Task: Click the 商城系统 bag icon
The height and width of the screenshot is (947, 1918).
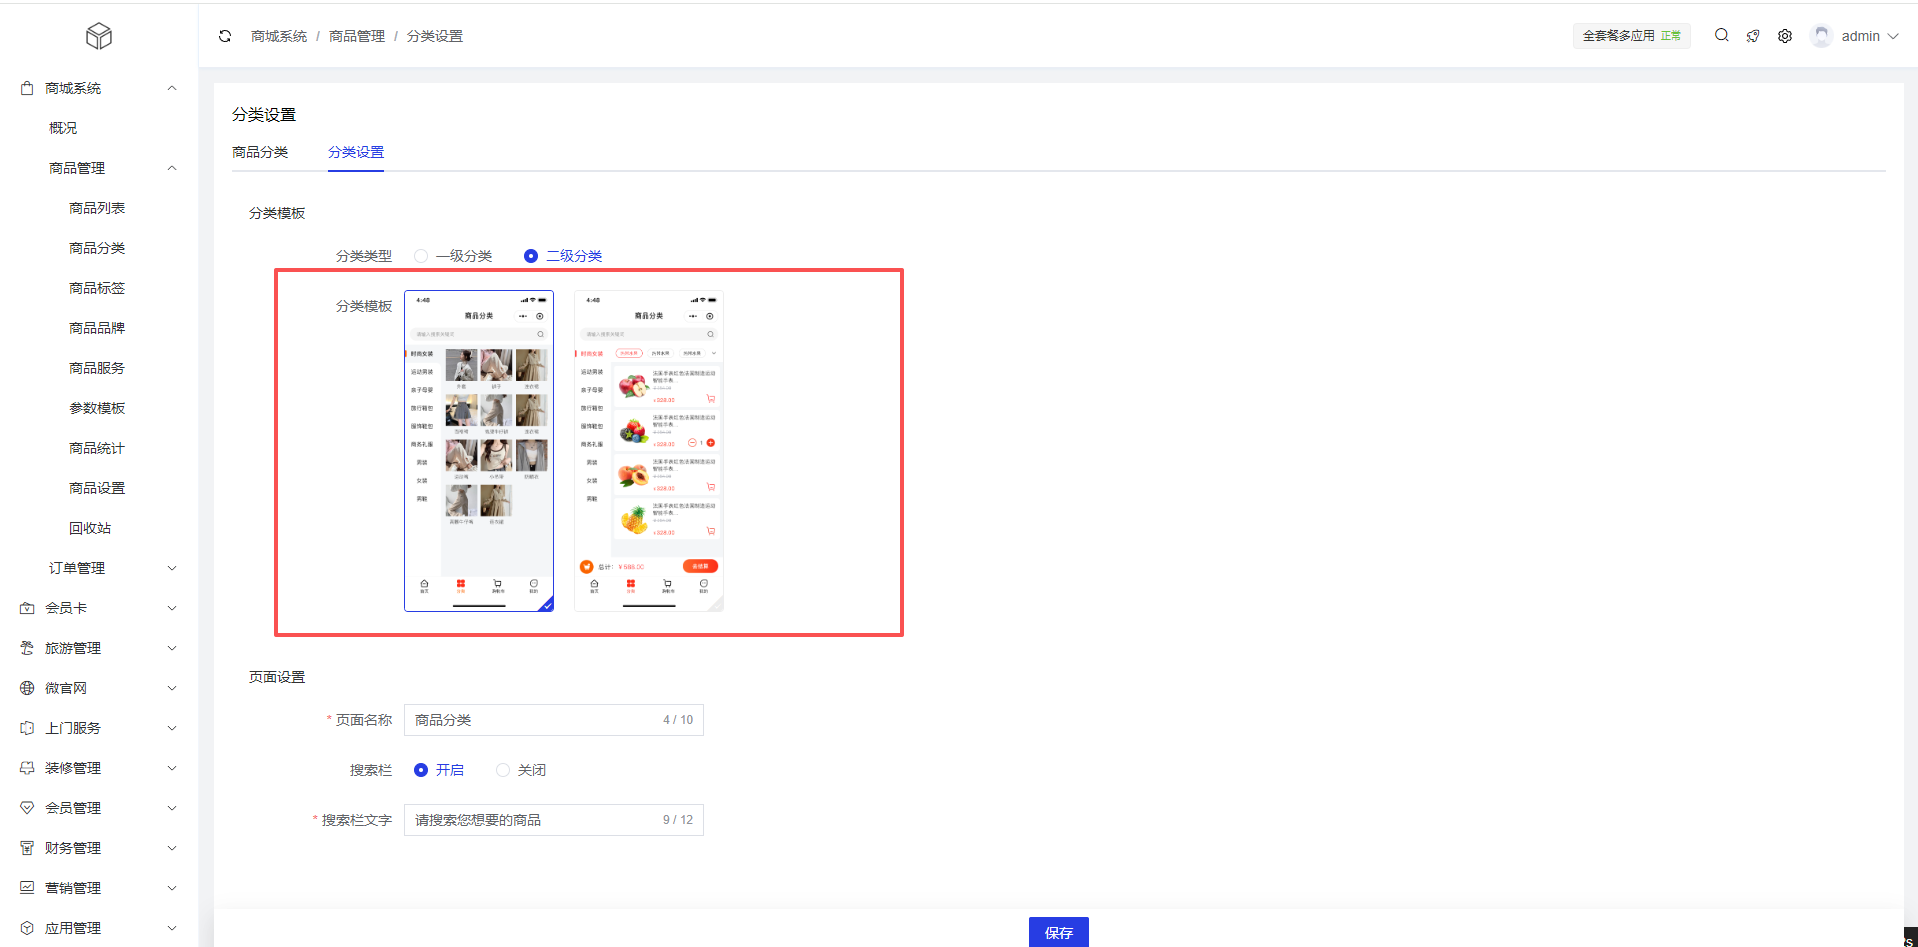Action: [x=27, y=88]
